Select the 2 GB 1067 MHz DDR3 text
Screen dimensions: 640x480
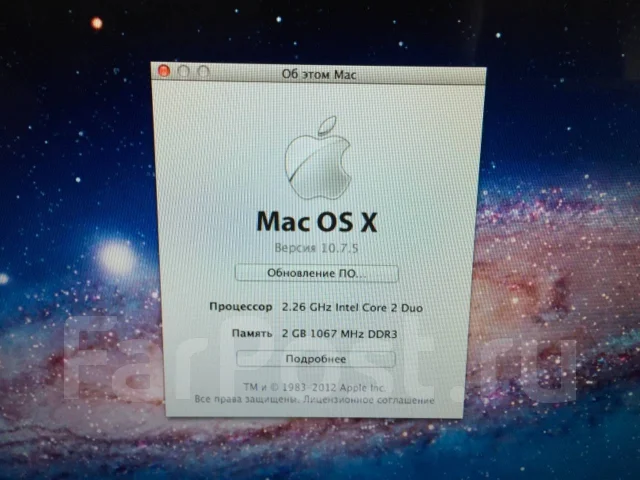click(339, 333)
